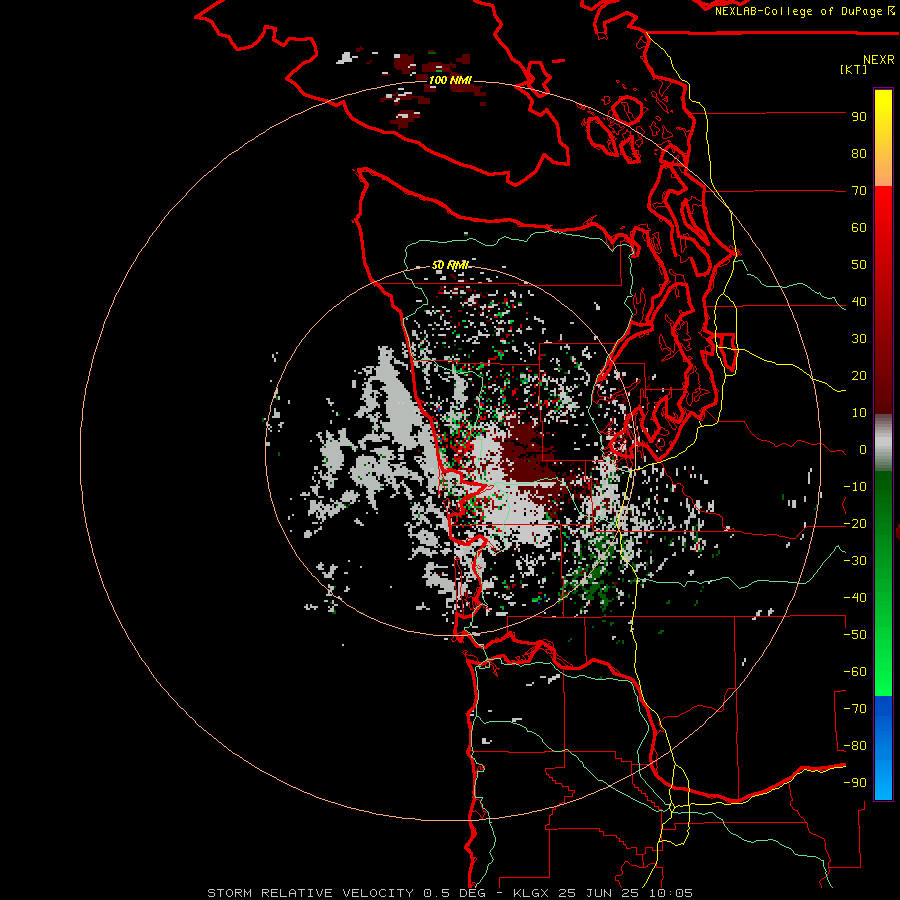Screen dimensions: 900x900
Task: Click the 100 NMI range ring label
Action: click(x=450, y=80)
